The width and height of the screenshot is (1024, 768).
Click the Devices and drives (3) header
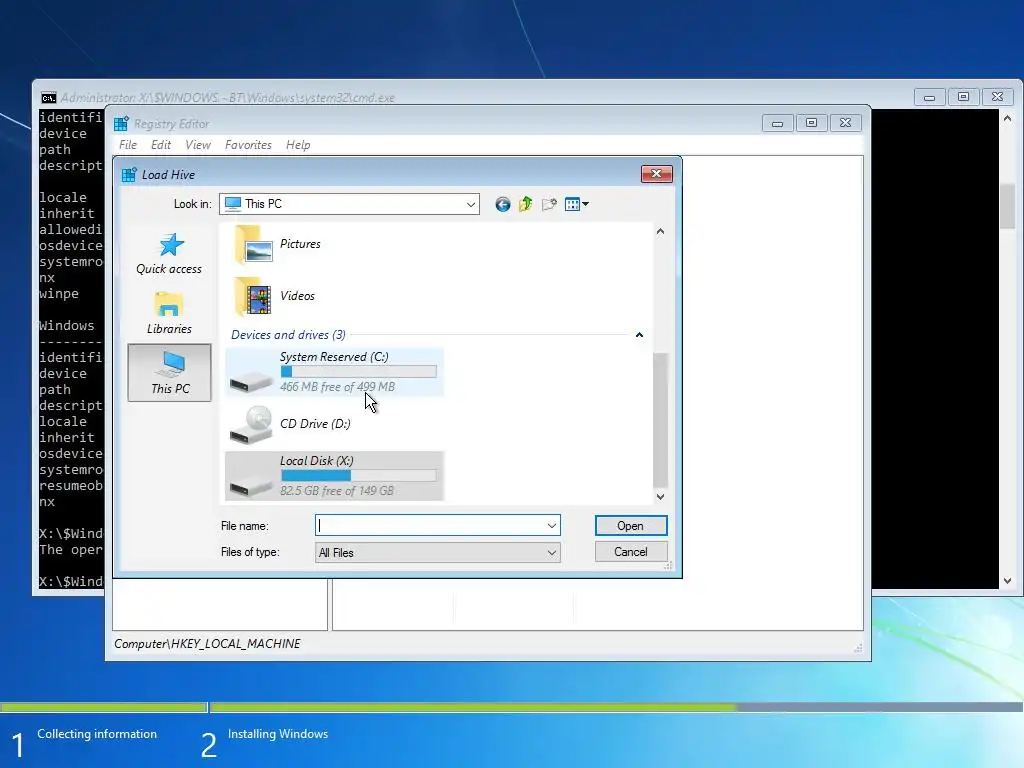point(288,335)
